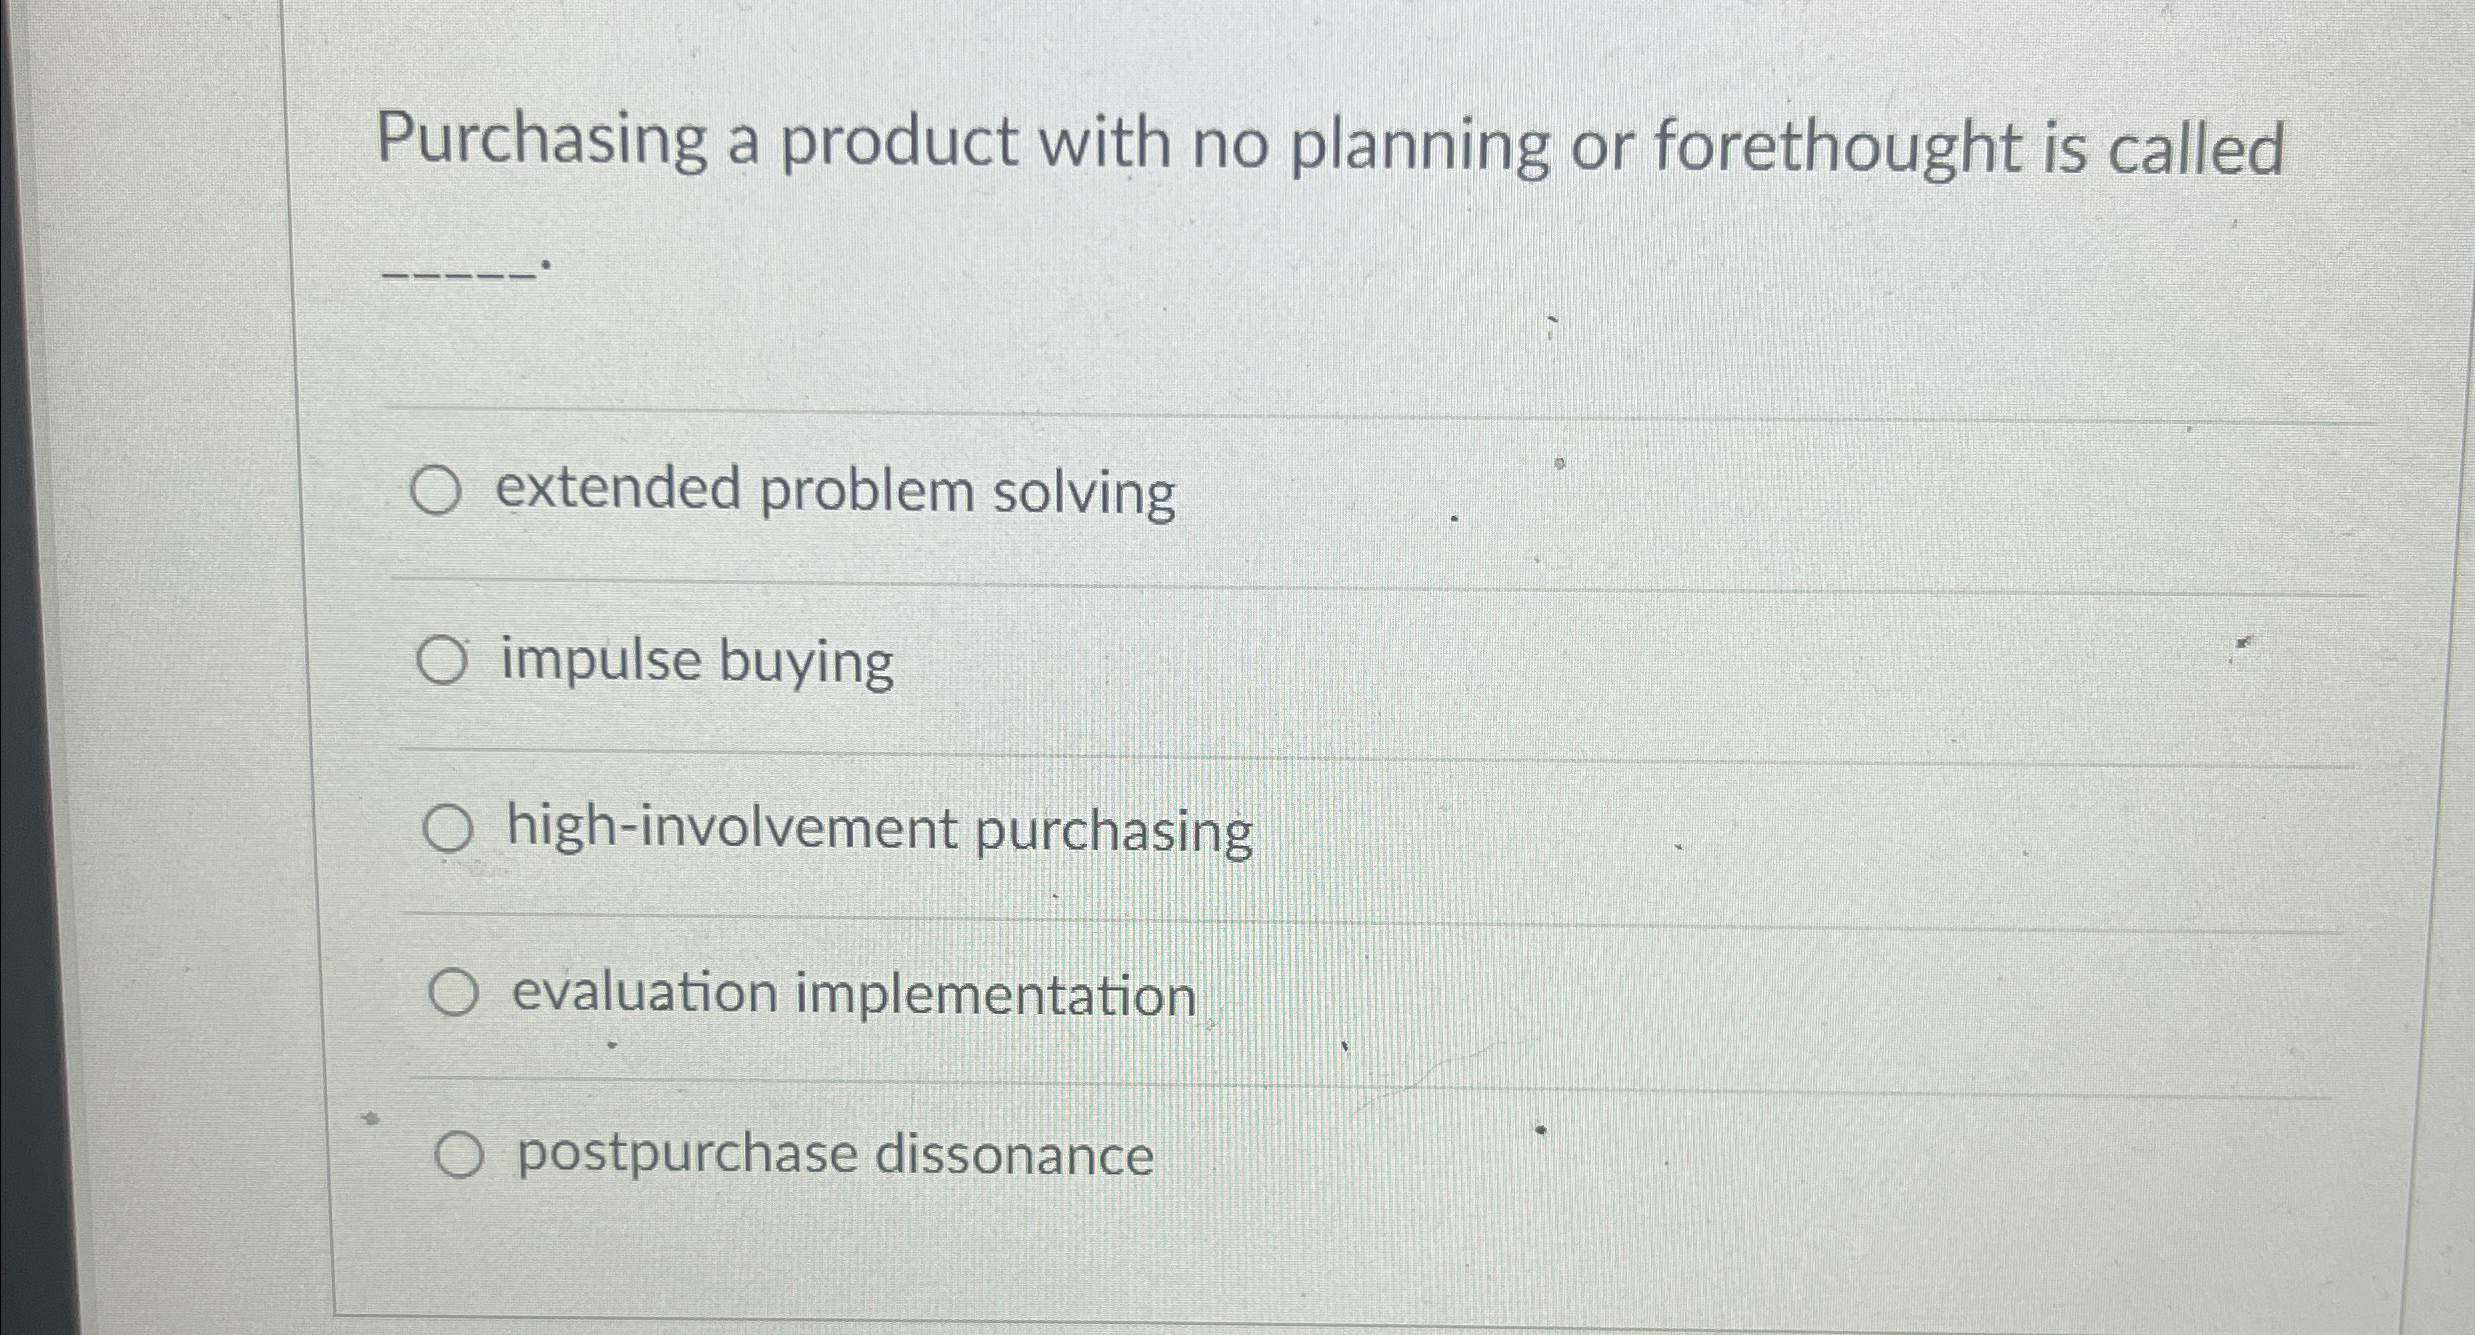
Task: Select the 'postpurchase dissonance' radio button
Action: click(x=461, y=1153)
